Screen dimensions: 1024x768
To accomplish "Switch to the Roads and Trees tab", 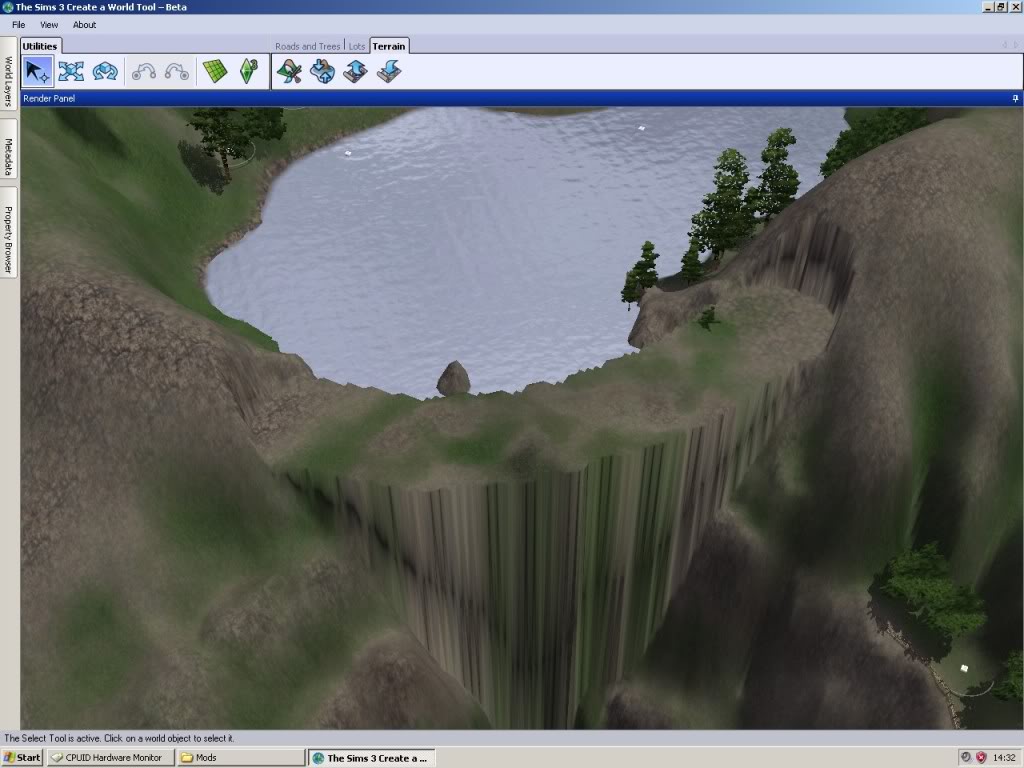I will [x=308, y=46].
